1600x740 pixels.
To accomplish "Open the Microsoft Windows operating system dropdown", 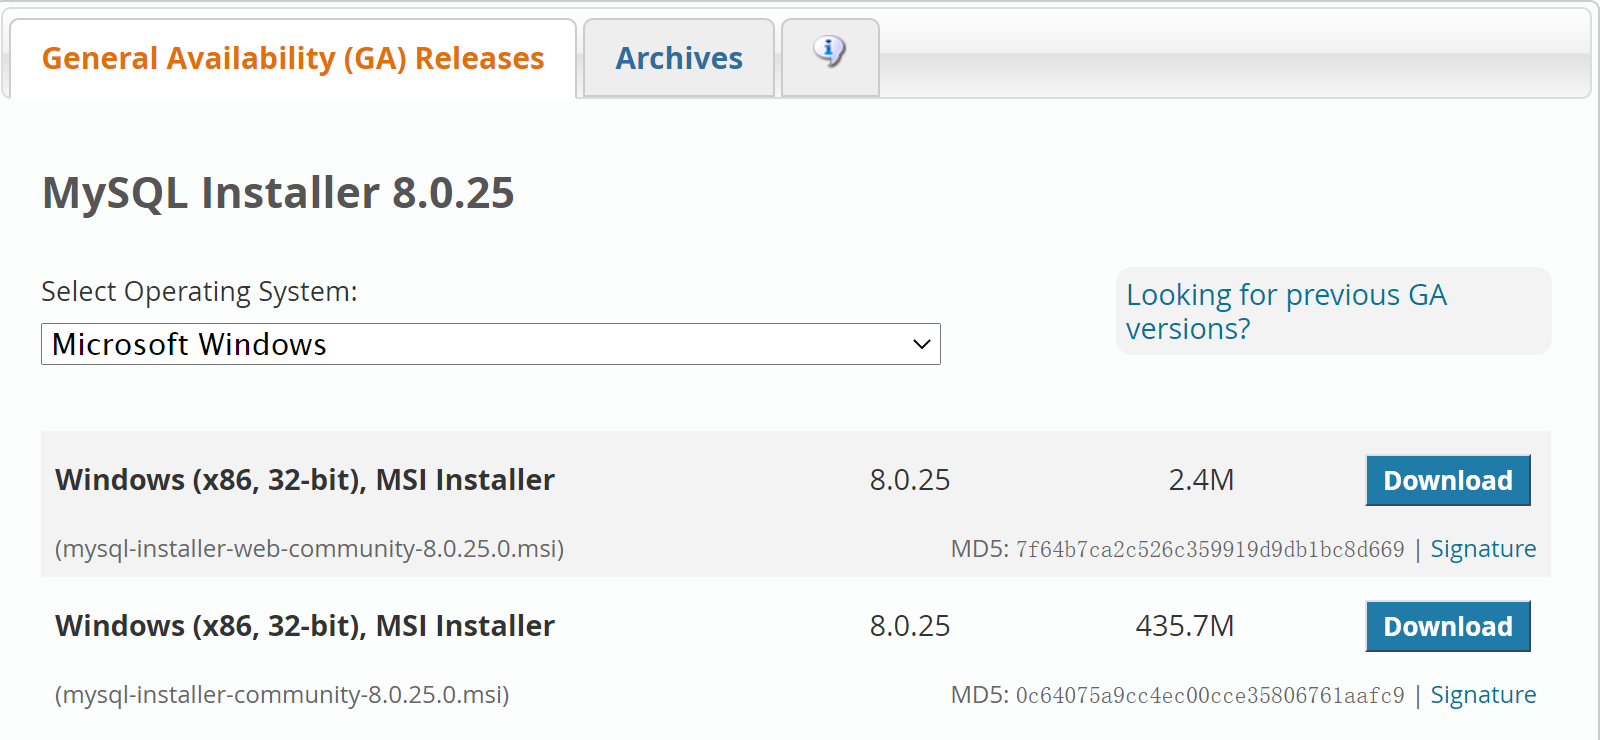I will click(491, 344).
